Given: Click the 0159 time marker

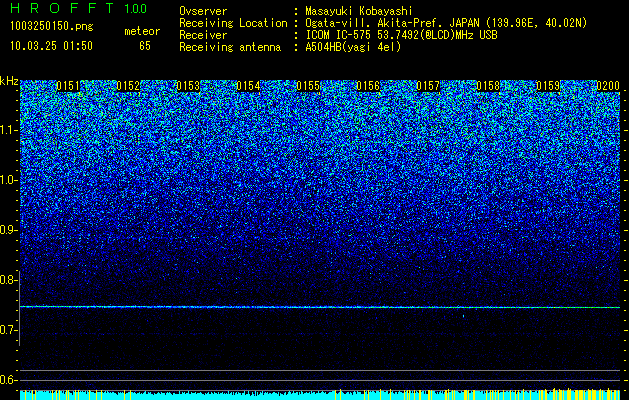Looking at the screenshot, I should click(548, 86).
